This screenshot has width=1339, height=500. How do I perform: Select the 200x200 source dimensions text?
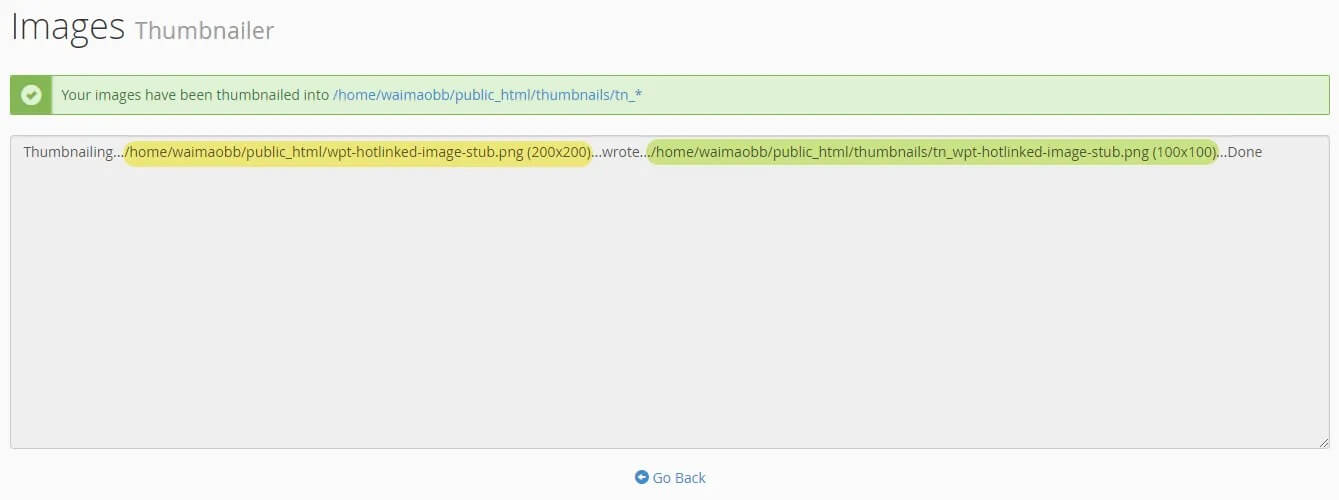coord(558,152)
